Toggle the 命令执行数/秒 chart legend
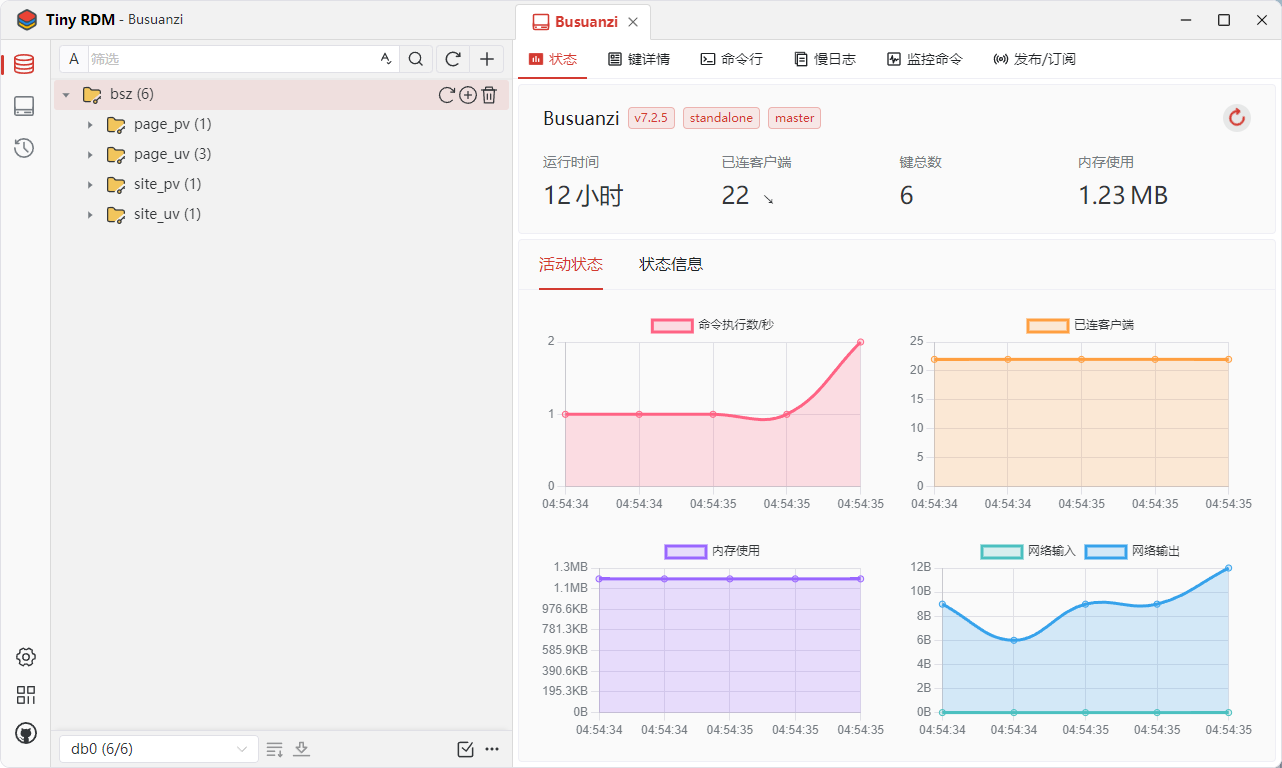Screen dimensions: 1282x768 point(672,325)
